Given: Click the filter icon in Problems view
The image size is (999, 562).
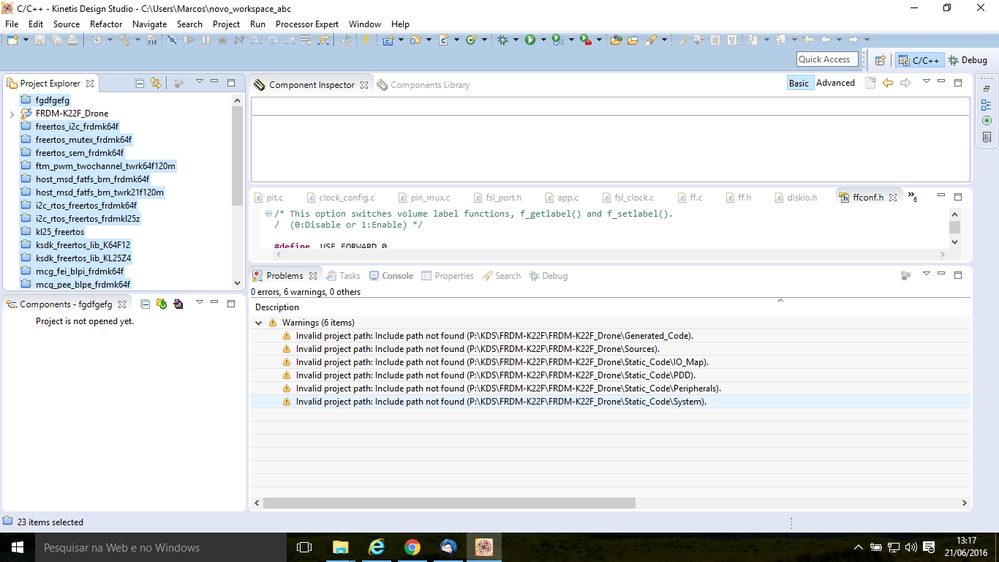Looking at the screenshot, I should point(905,275).
